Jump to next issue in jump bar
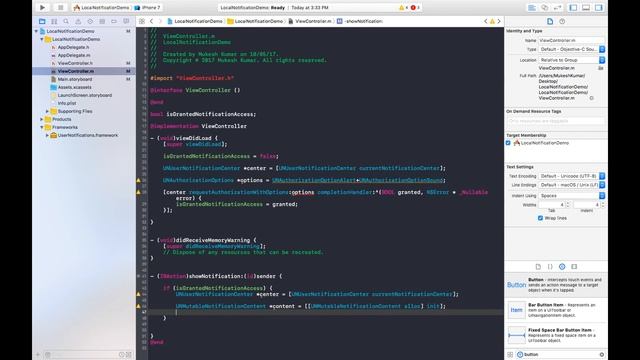Screen dimensions: 640x360 tap(499, 21)
